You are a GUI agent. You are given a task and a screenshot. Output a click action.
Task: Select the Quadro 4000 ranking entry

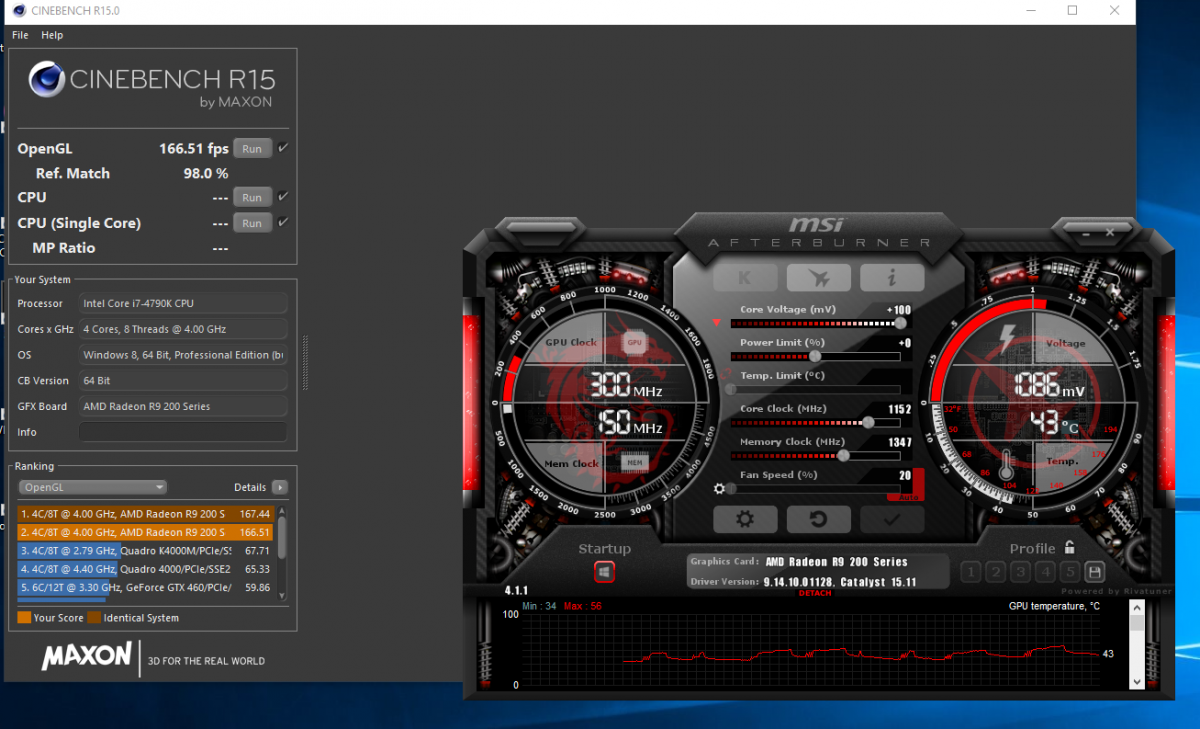tap(145, 569)
